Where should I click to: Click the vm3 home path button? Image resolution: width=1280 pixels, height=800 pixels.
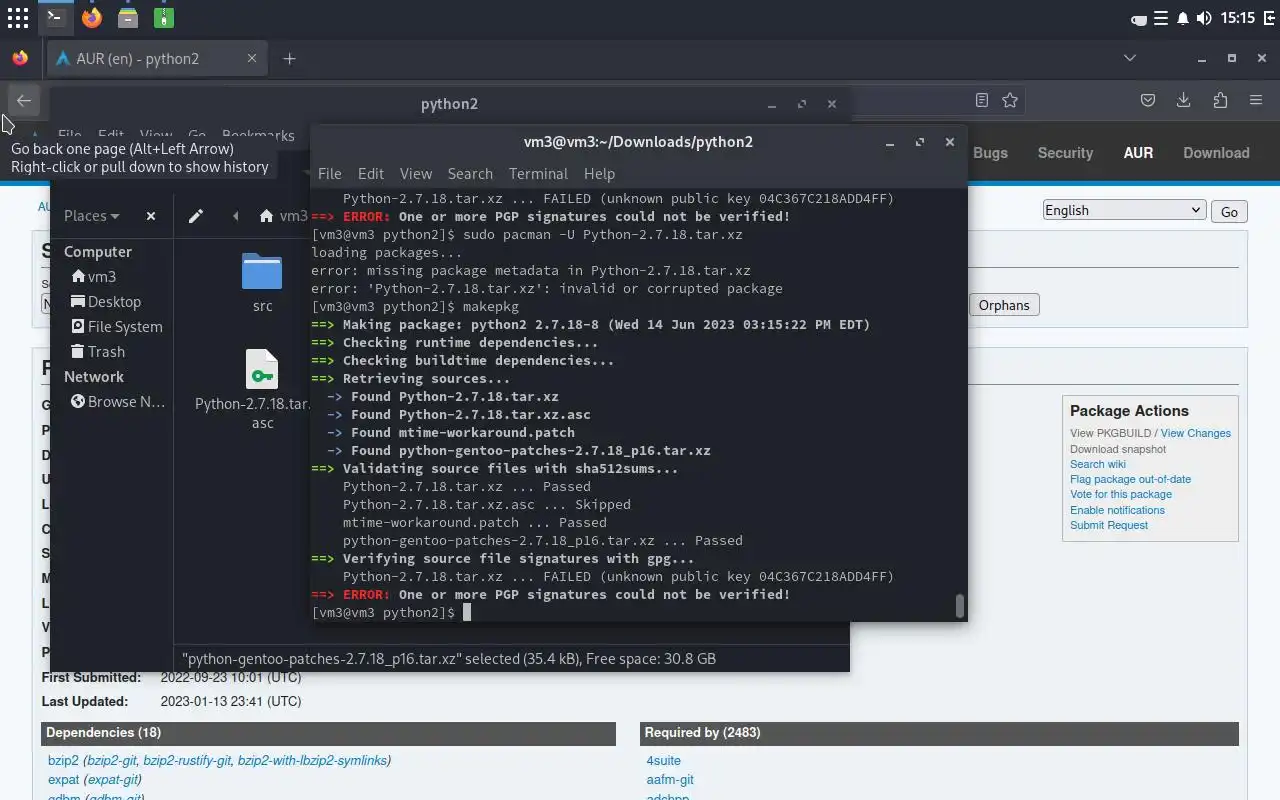coord(284,216)
